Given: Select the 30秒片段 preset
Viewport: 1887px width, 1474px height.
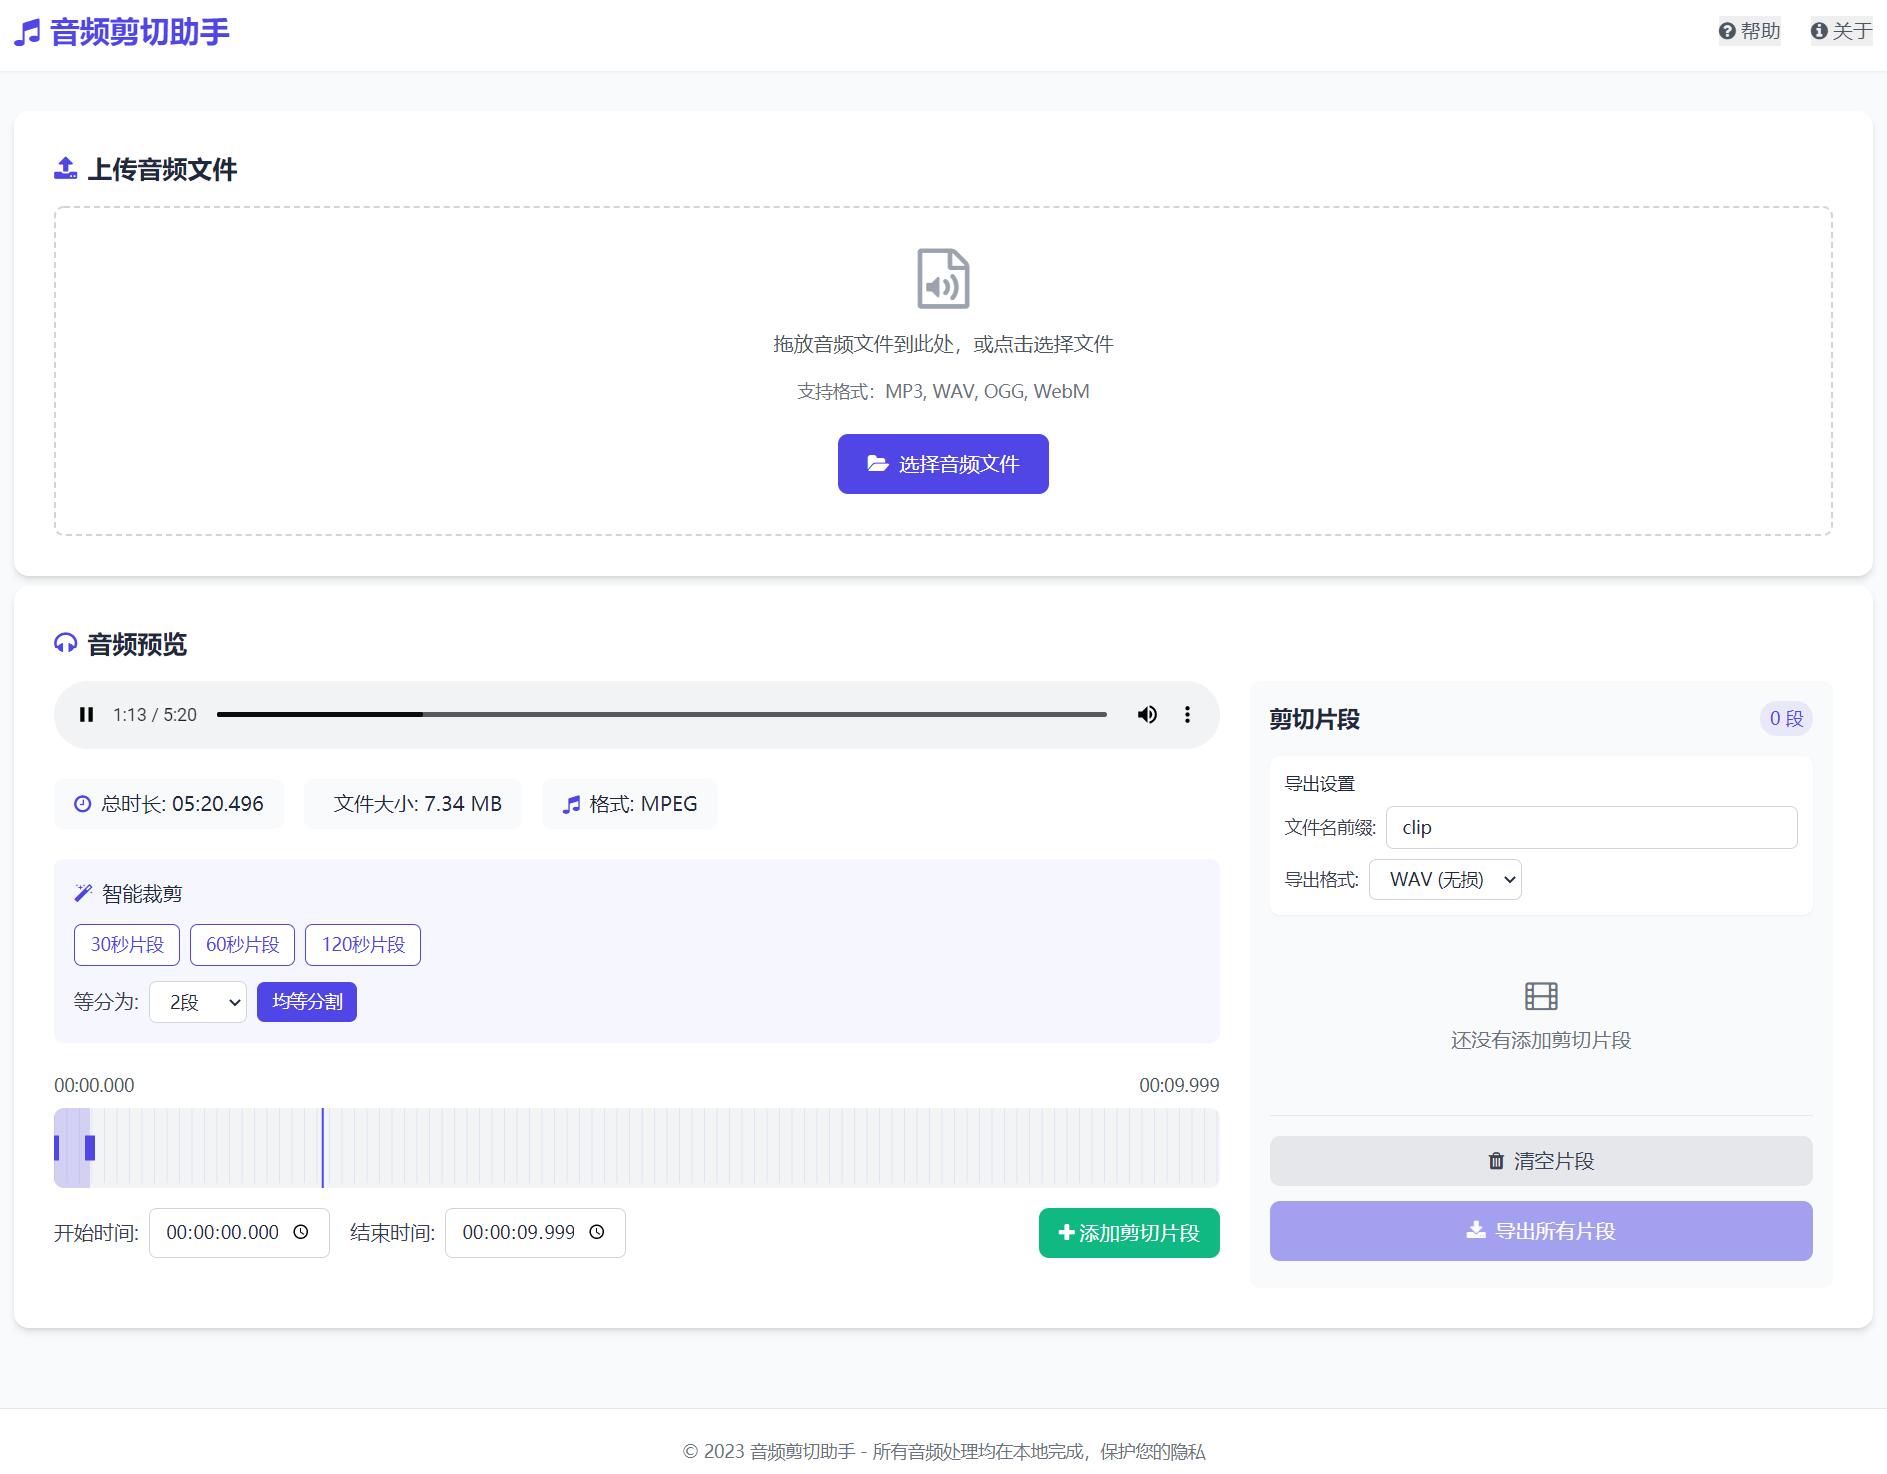Looking at the screenshot, I should [x=127, y=945].
